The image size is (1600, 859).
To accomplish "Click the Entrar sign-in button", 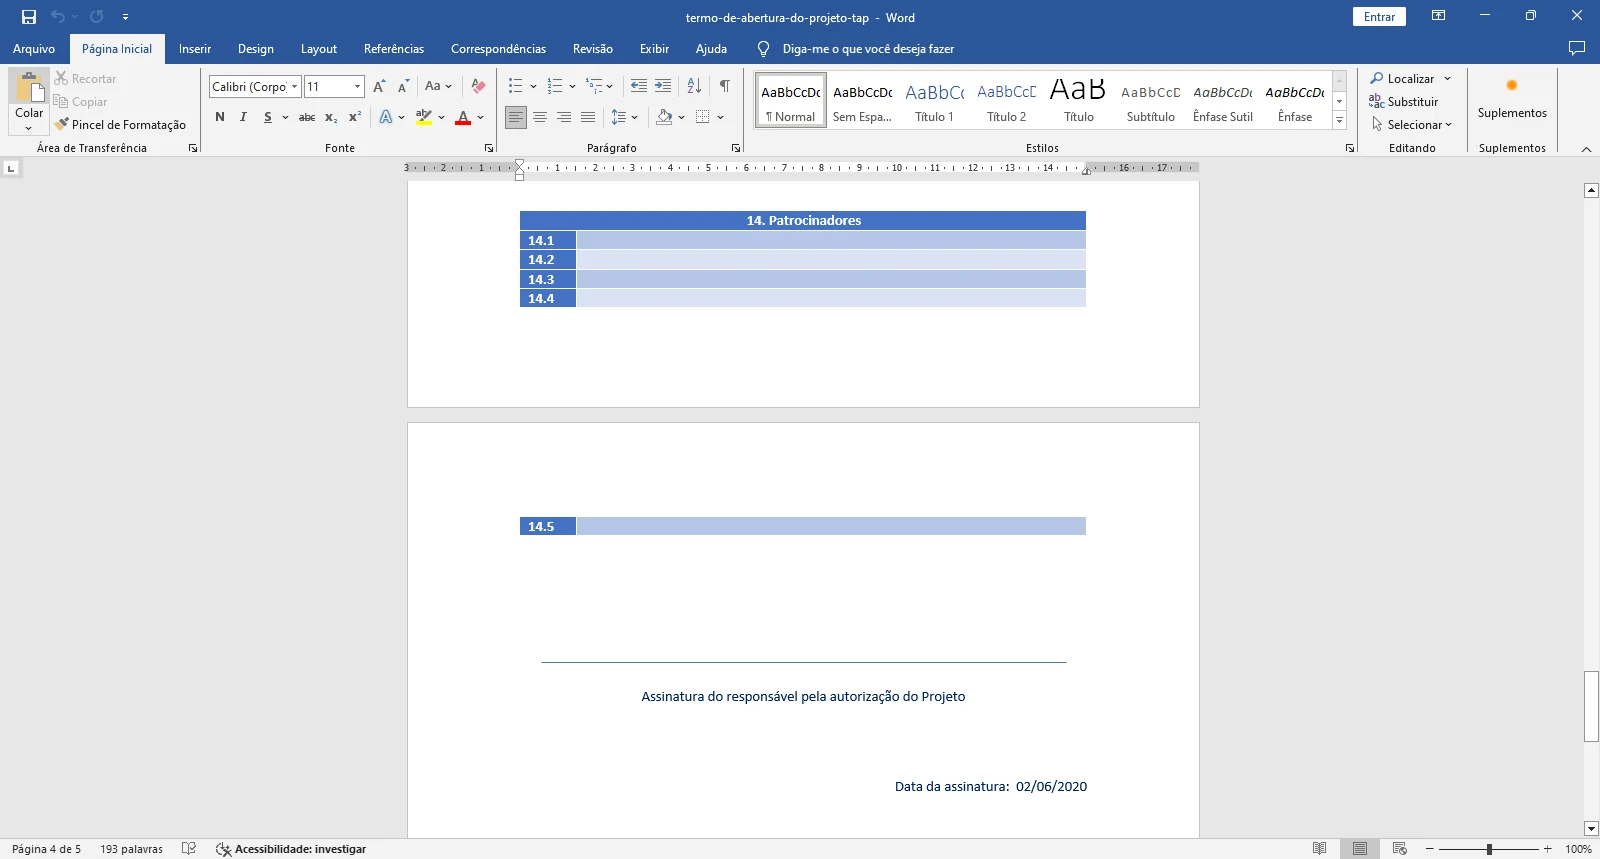I will [x=1379, y=17].
